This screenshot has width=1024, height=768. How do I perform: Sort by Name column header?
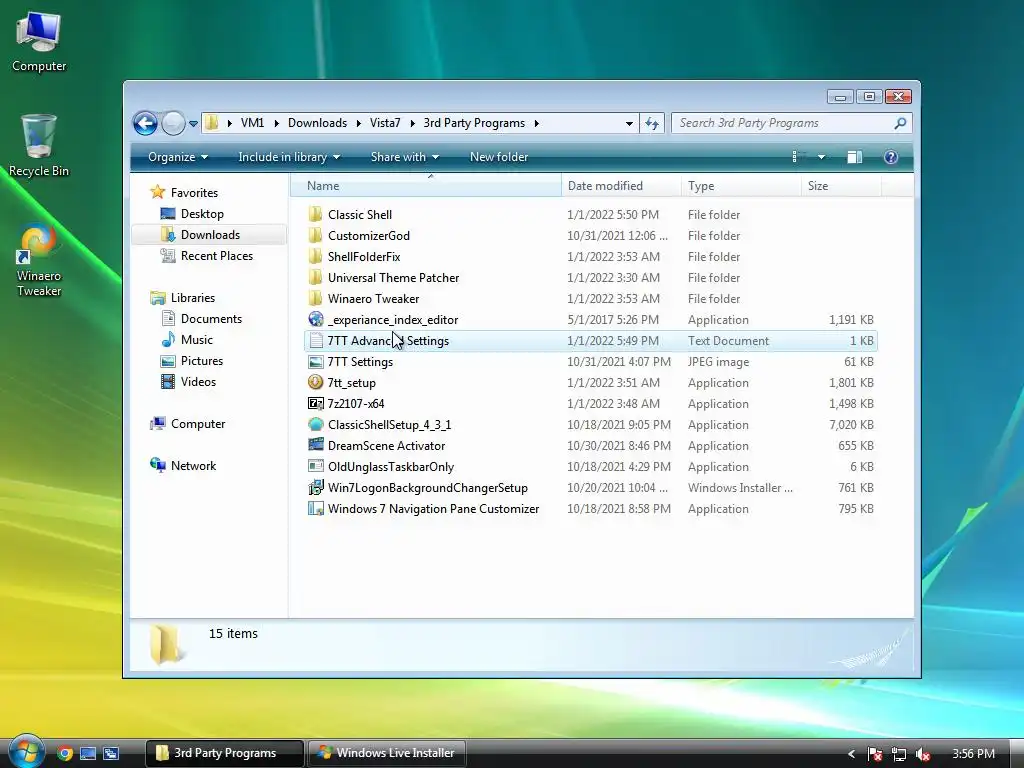426,185
